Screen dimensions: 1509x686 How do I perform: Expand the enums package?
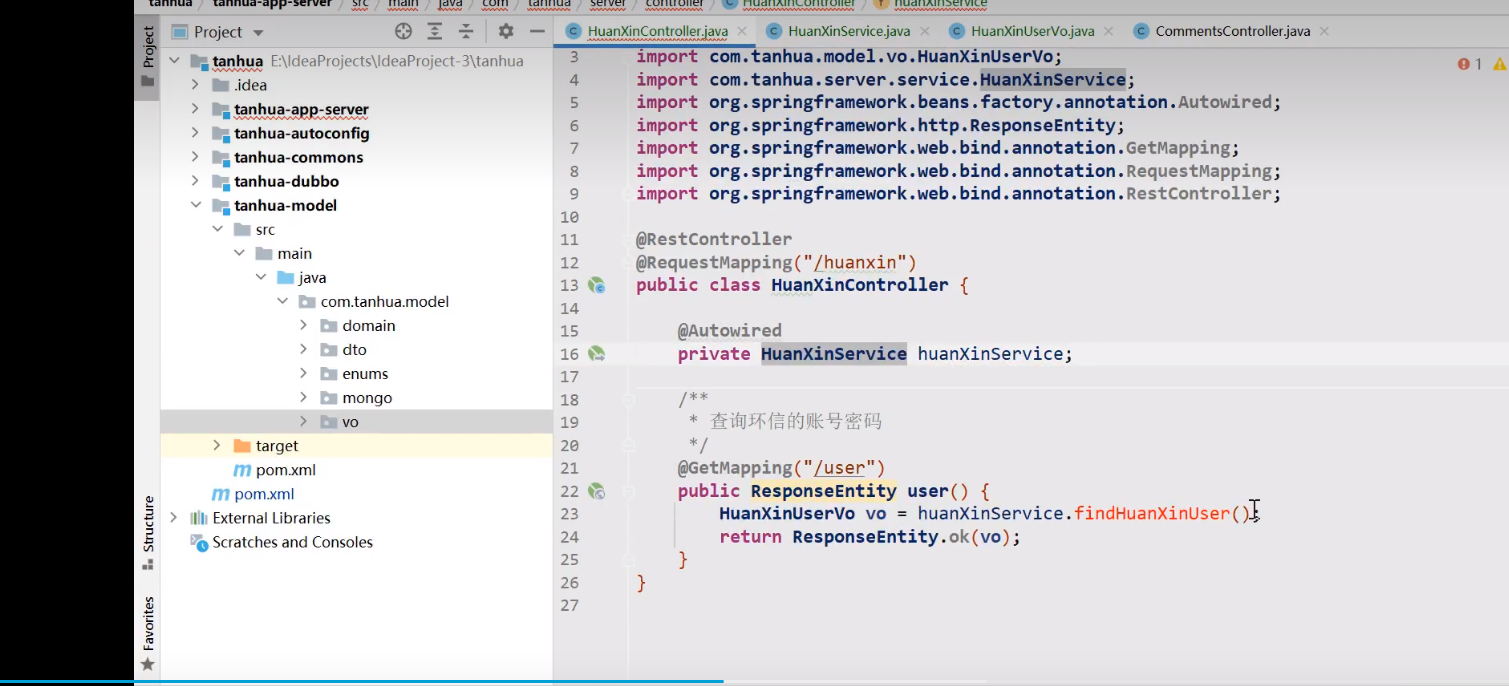pyautogui.click(x=304, y=373)
